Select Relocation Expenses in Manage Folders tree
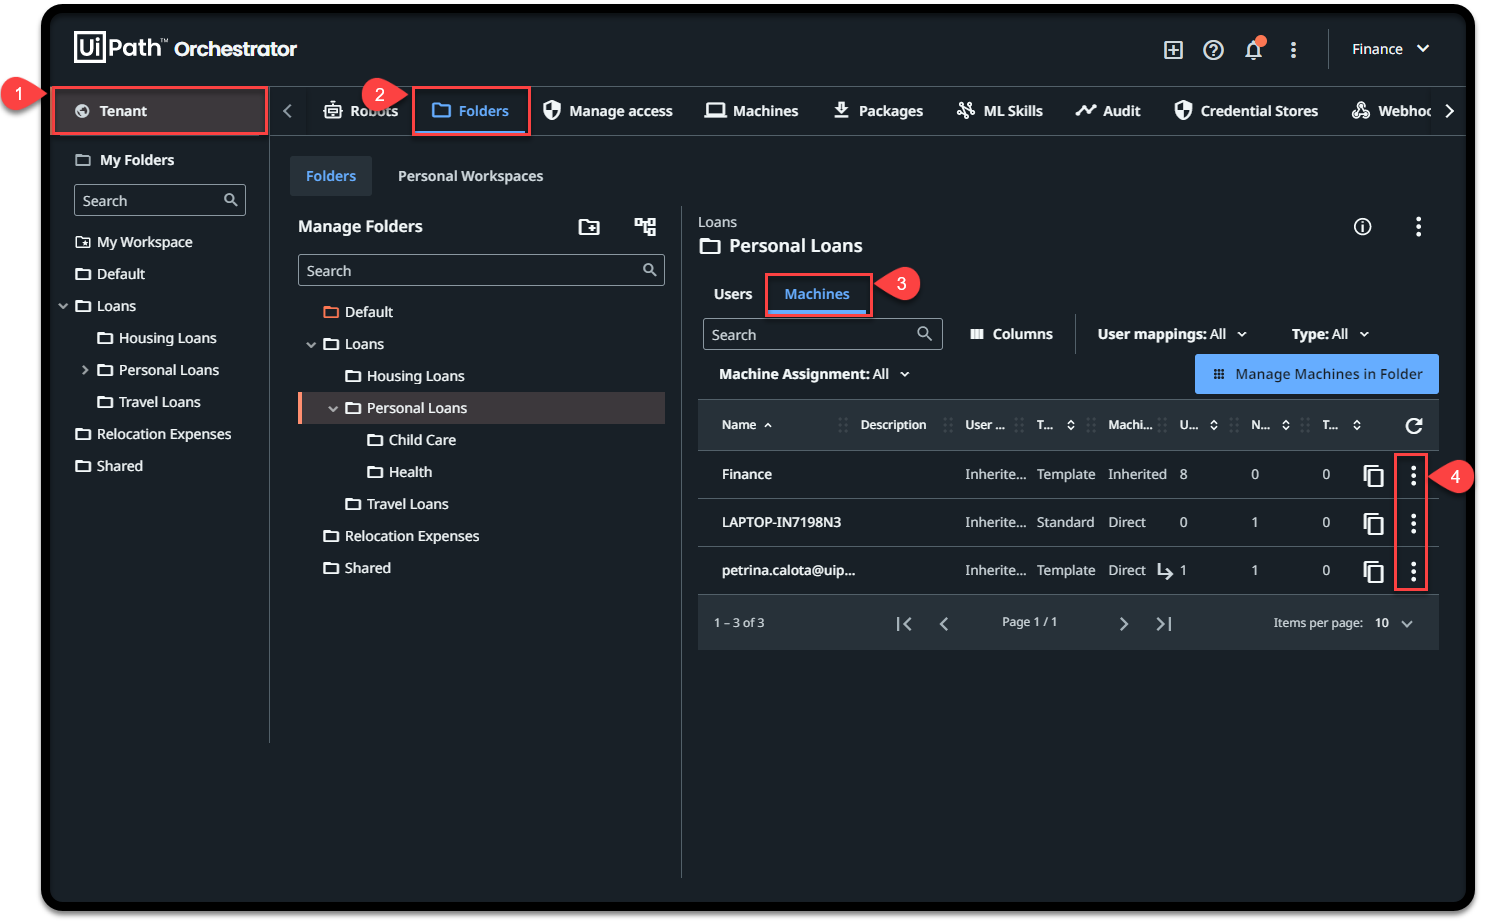The height and width of the screenshot is (924, 1496). coord(401,536)
